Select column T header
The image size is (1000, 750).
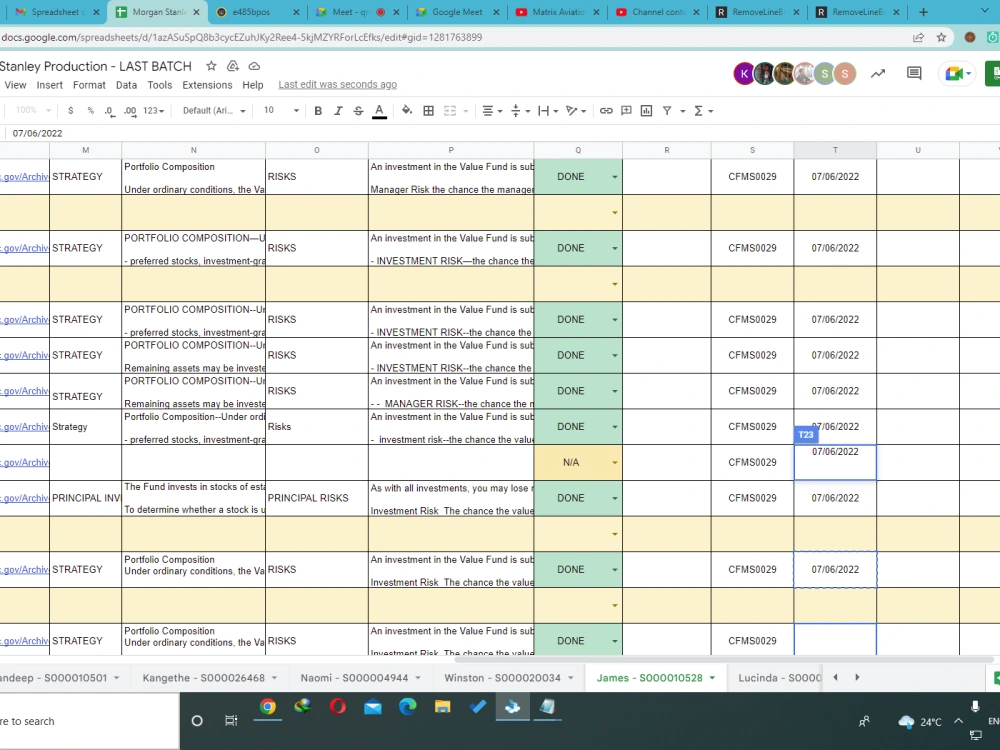pos(835,151)
